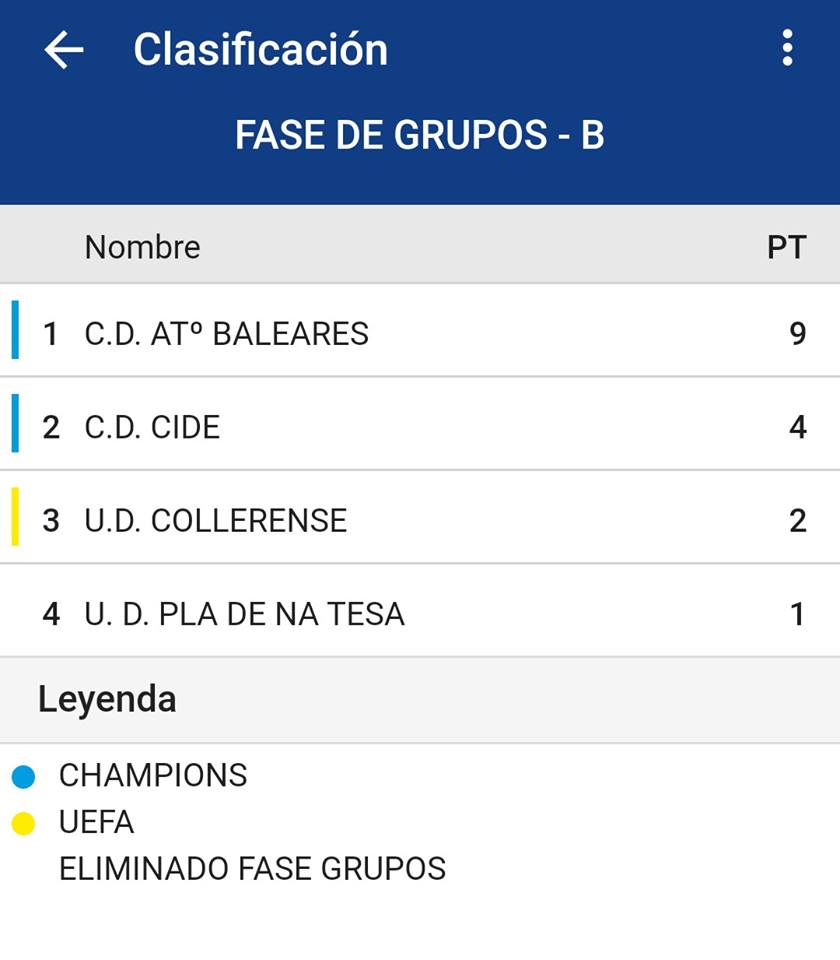Click the blue CHAMPIONS legend dot
840x960 pixels.
23,776
